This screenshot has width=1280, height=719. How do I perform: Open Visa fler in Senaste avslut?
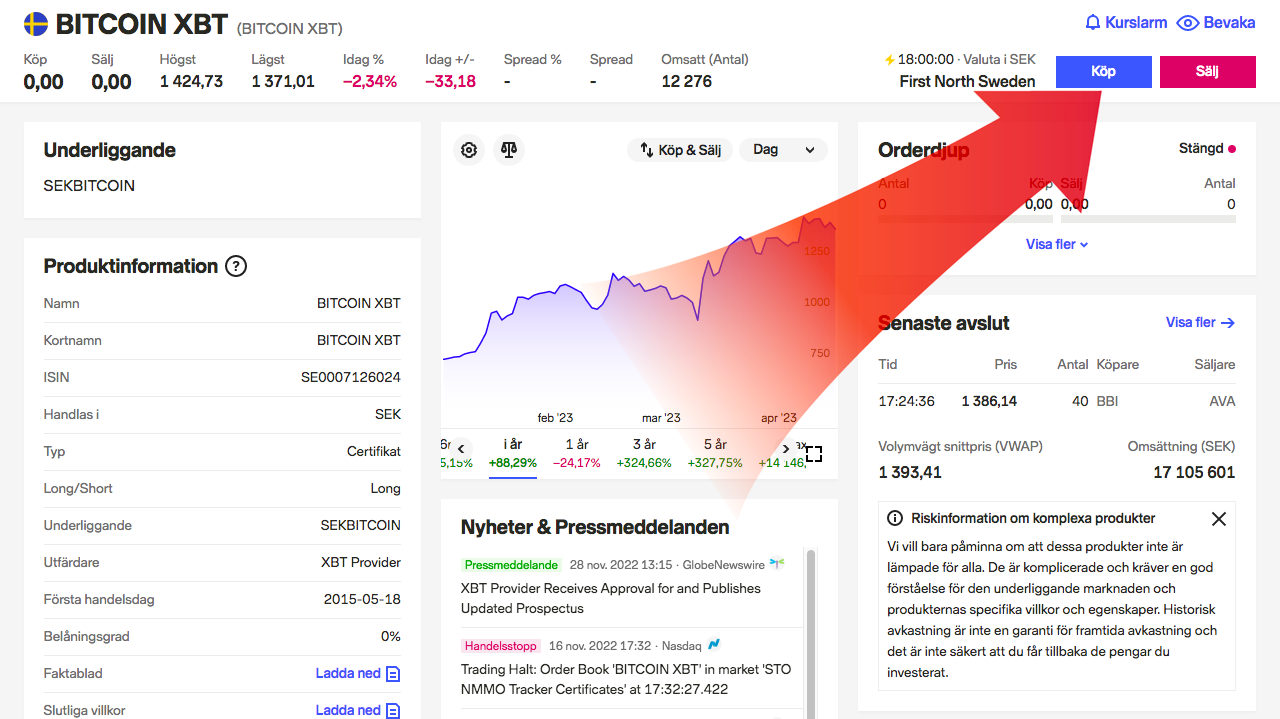(1200, 322)
